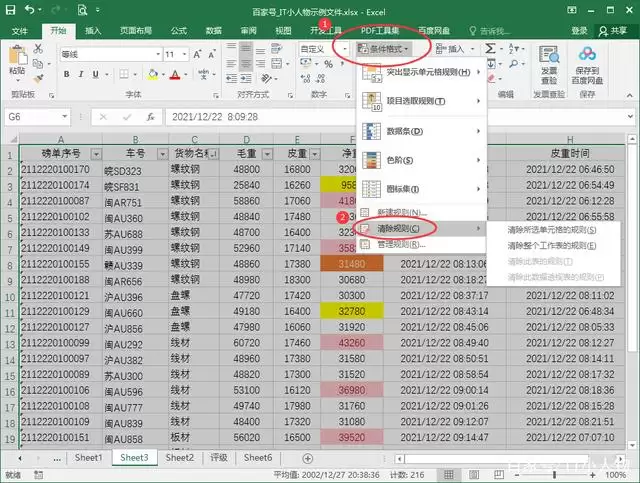640x483 pixels.
Task: Click the yellow fill color bucket
Action: (x=153, y=74)
